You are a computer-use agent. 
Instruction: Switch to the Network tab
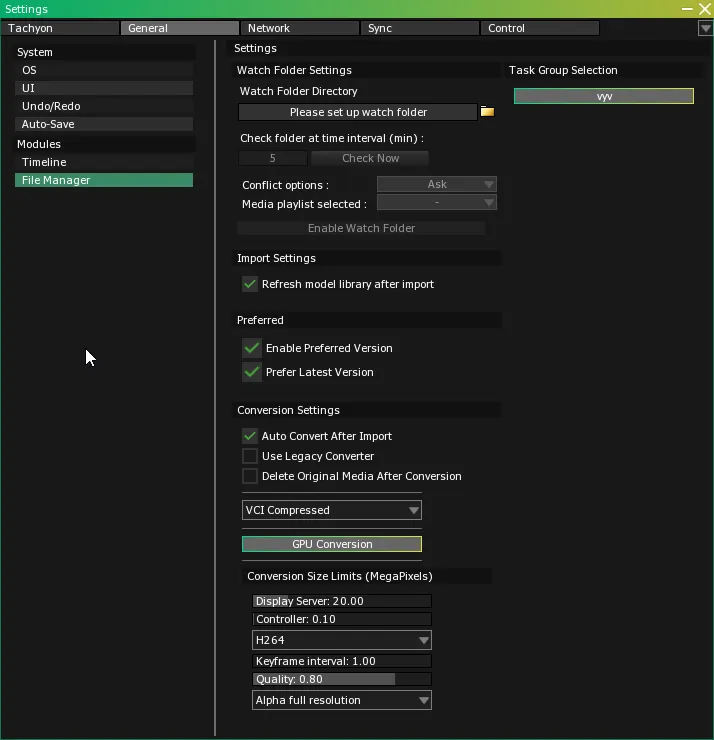pos(299,28)
